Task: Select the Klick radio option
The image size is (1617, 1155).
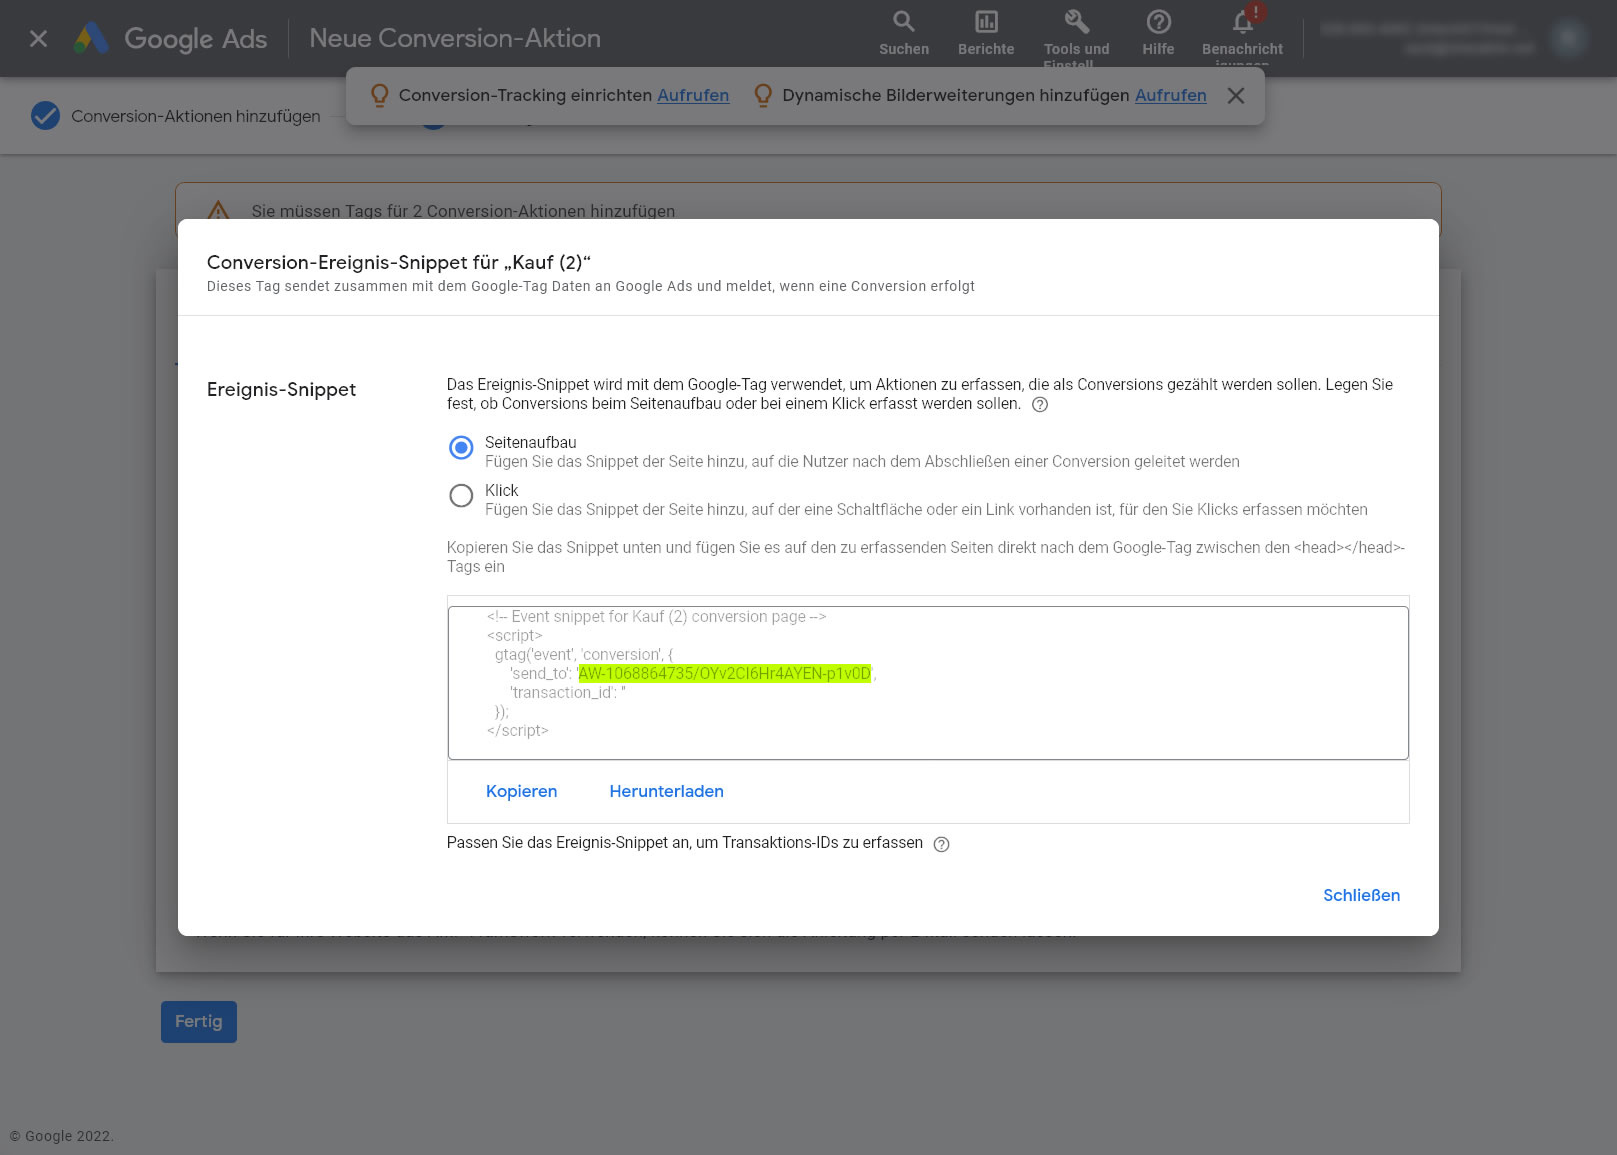Action: (461, 496)
